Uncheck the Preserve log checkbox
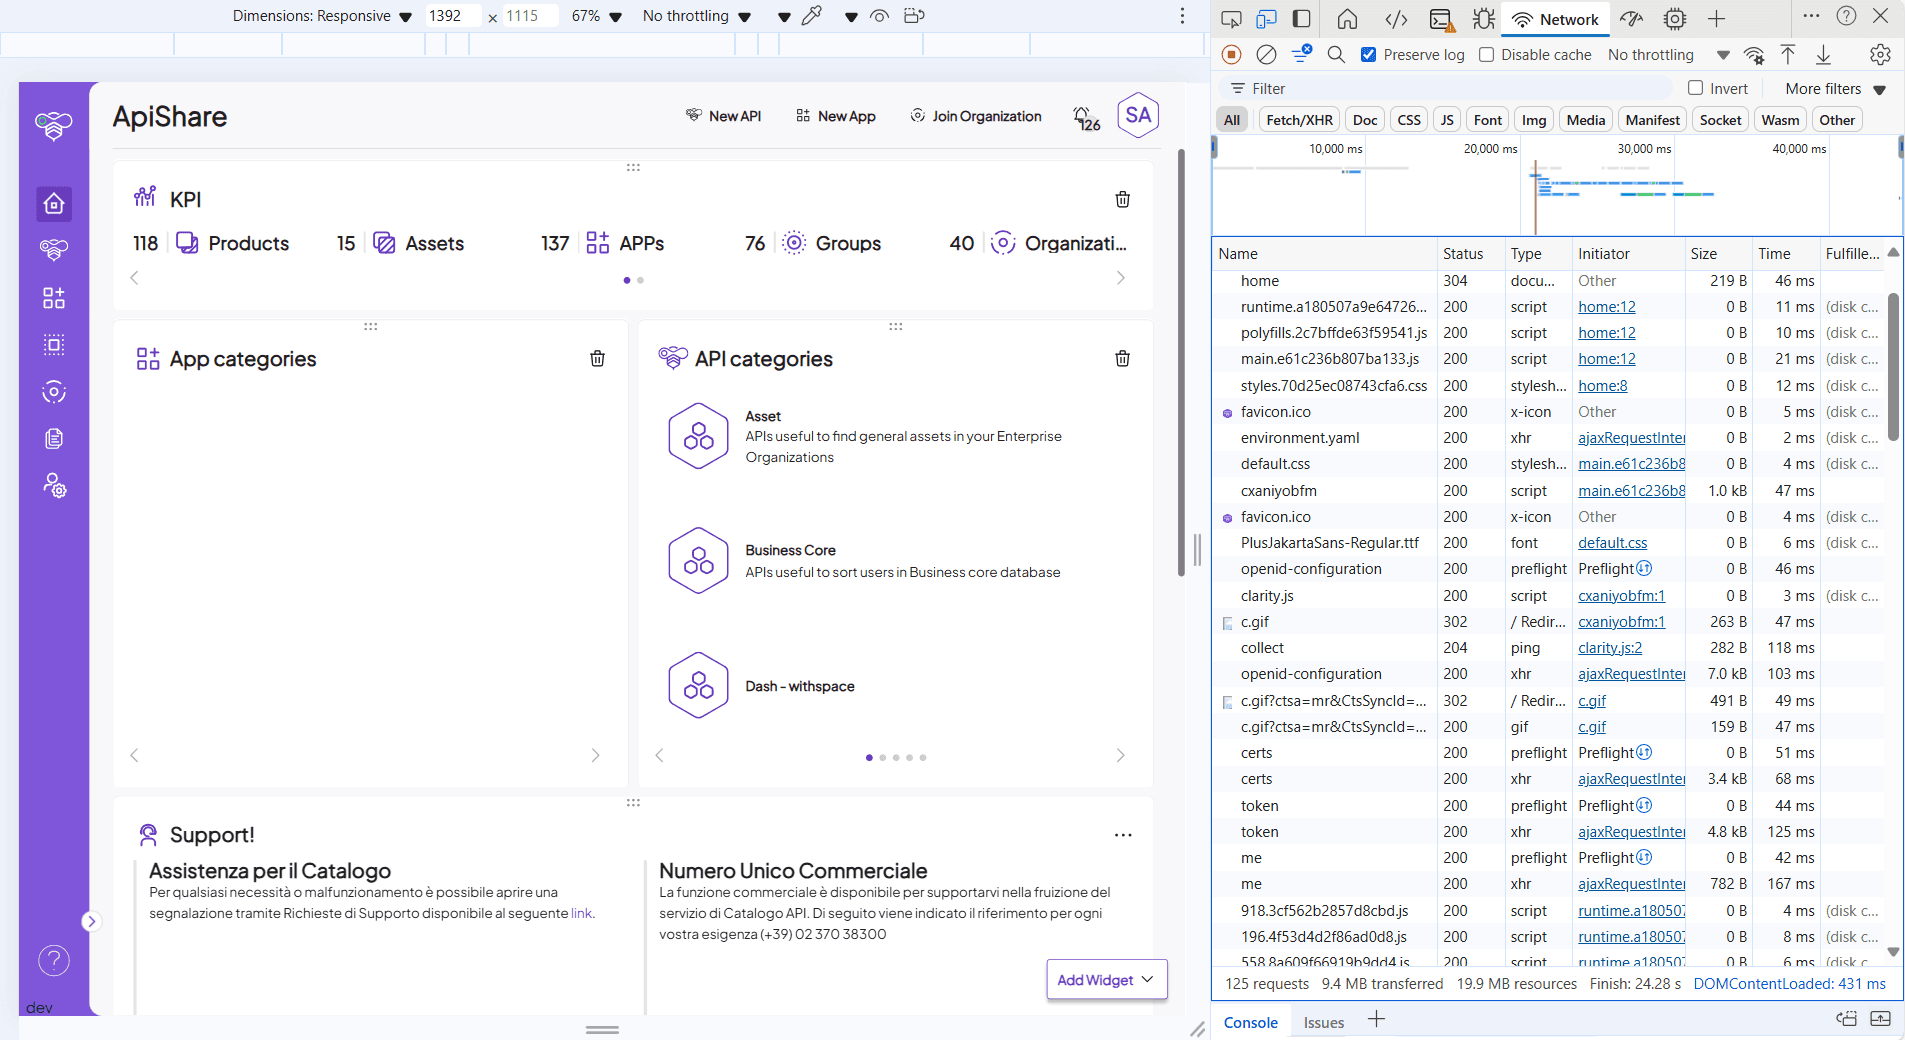 [1369, 55]
